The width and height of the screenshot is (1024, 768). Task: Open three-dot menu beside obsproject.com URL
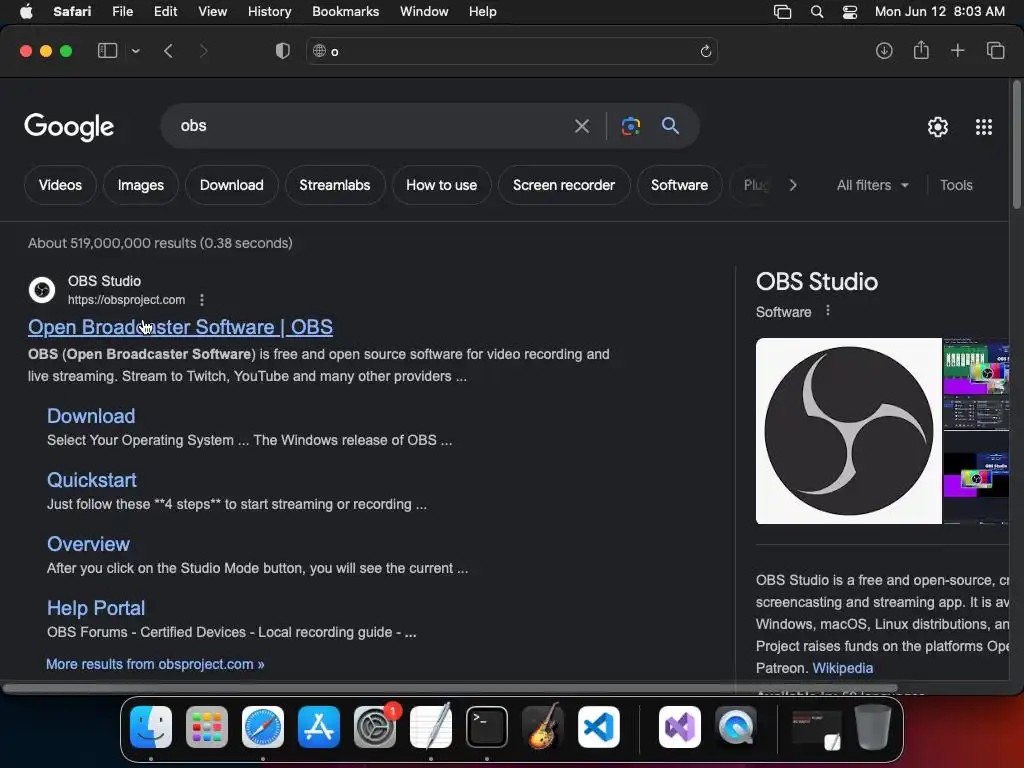[202, 300]
